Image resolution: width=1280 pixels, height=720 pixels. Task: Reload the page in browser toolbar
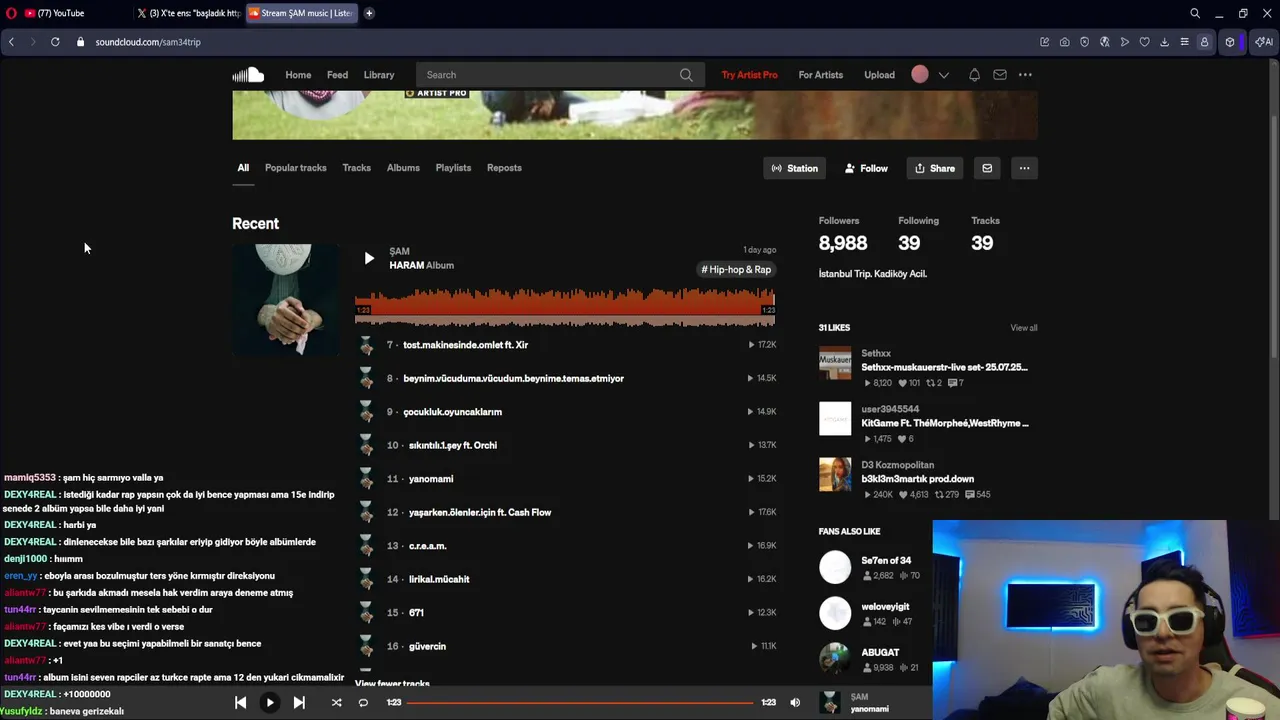(x=55, y=42)
